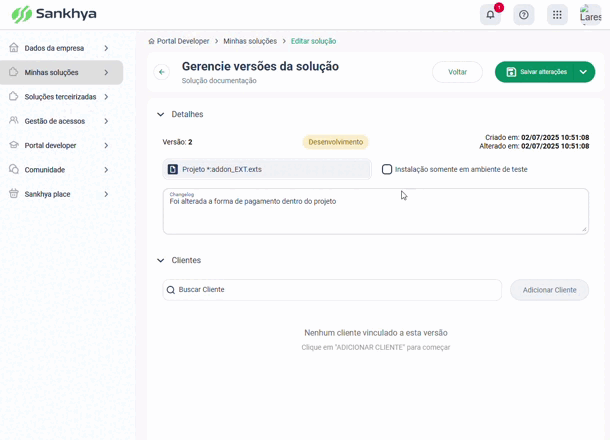Click the home icon in breadcrumb
Viewport: 610px width, 440px height.
click(x=151, y=41)
